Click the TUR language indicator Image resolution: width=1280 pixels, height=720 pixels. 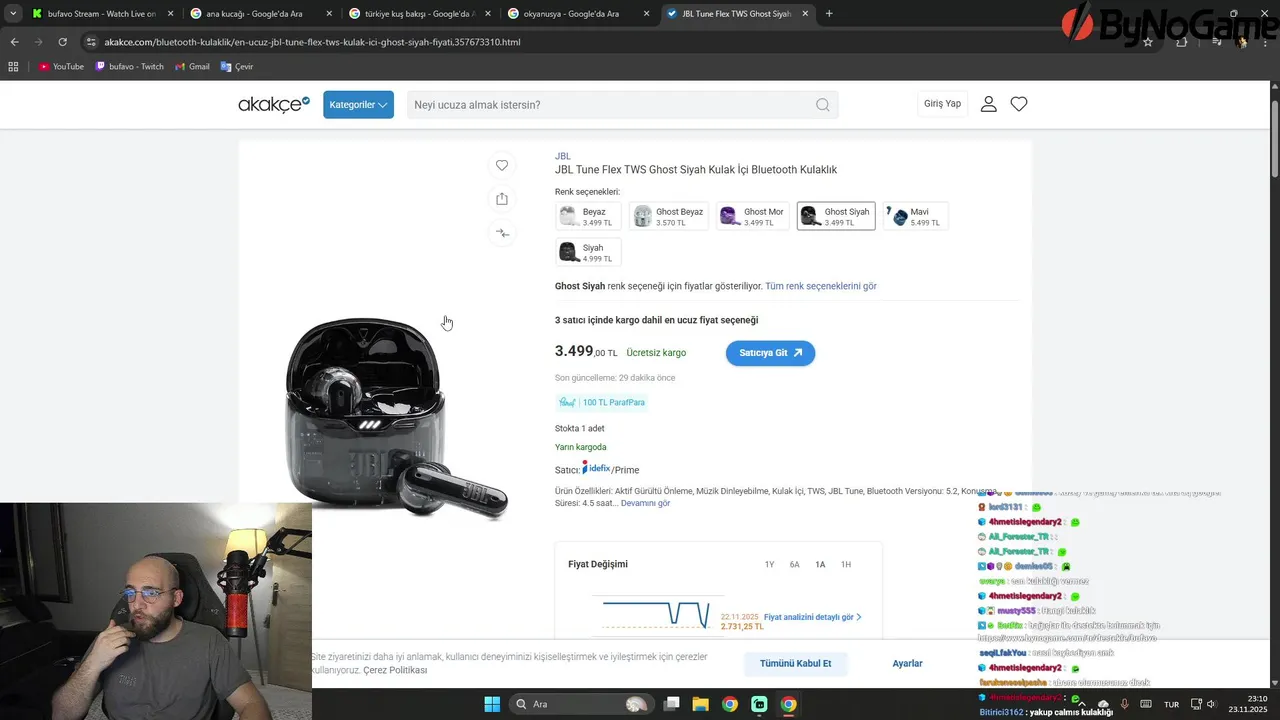click(1171, 705)
